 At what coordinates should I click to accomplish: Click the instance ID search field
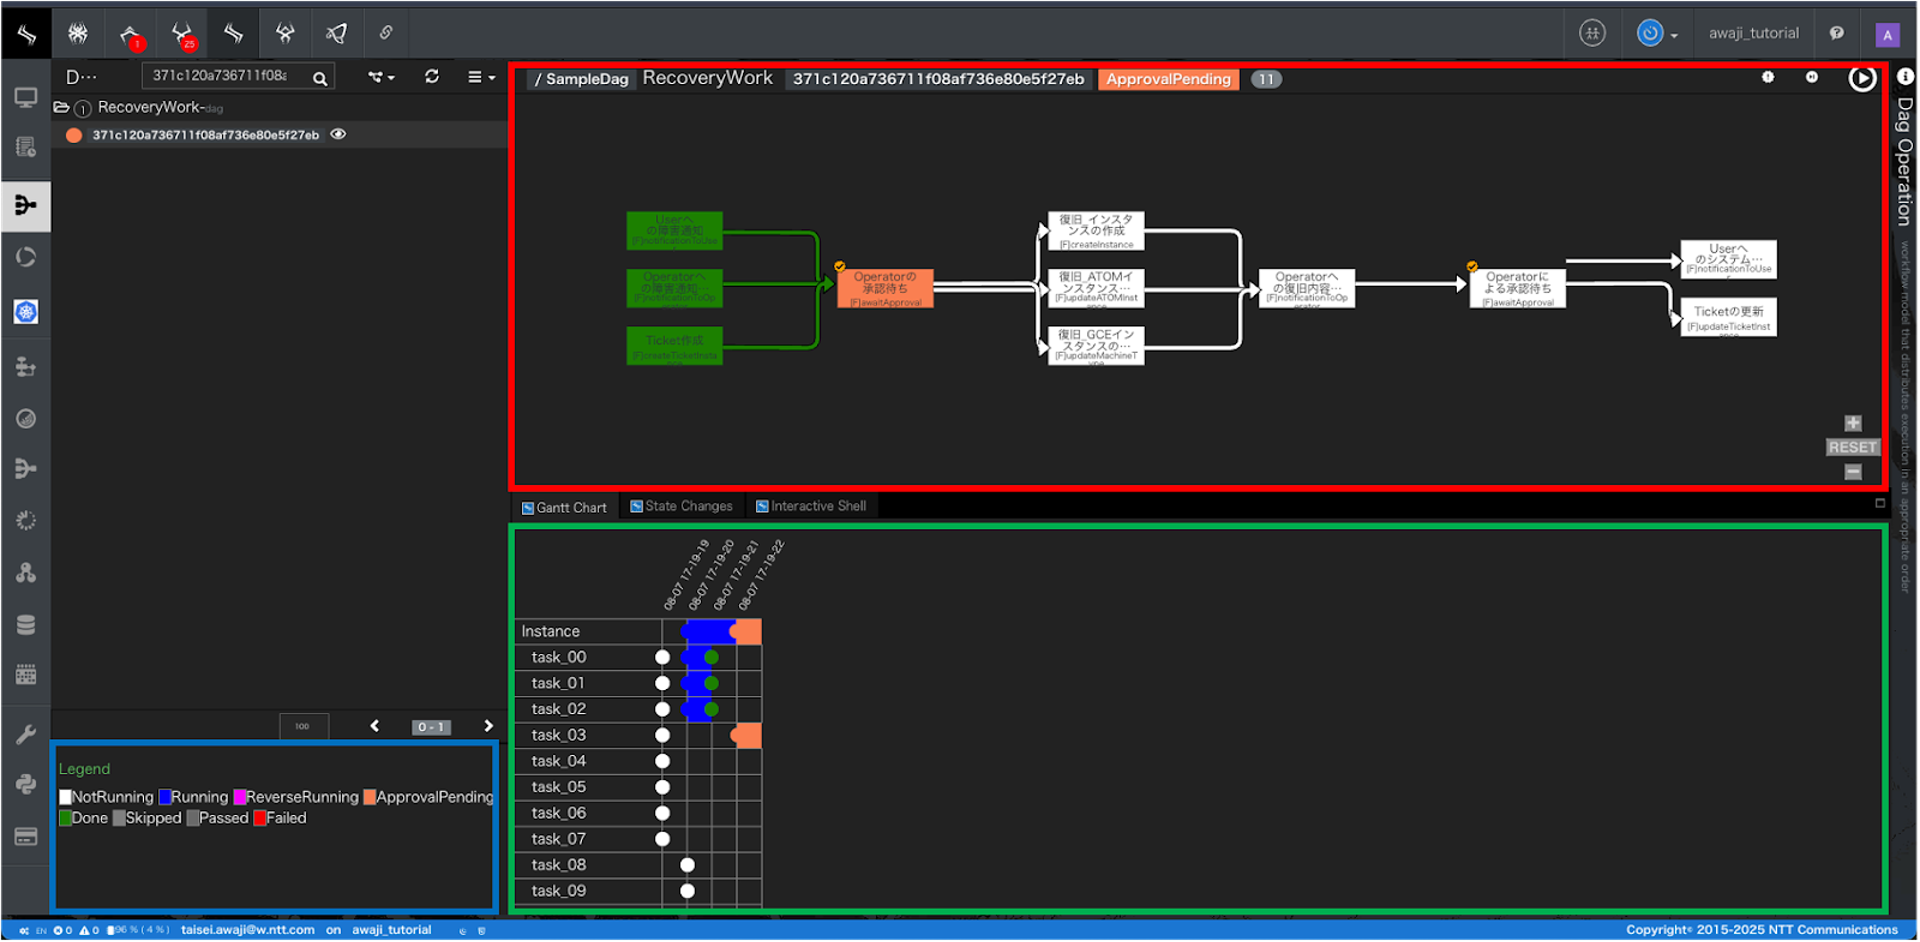[x=222, y=76]
